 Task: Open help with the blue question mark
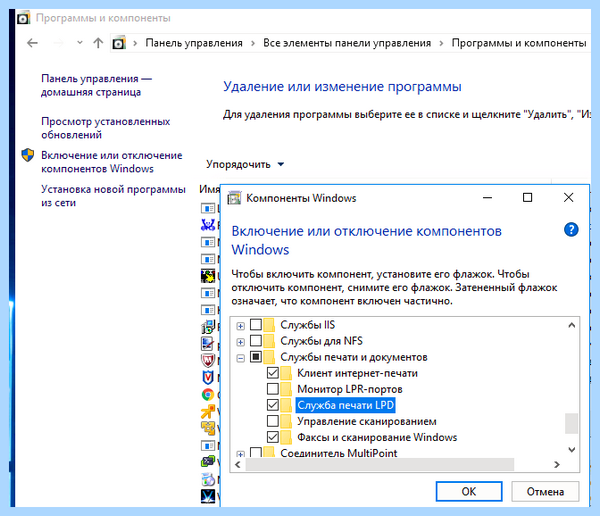click(x=571, y=230)
